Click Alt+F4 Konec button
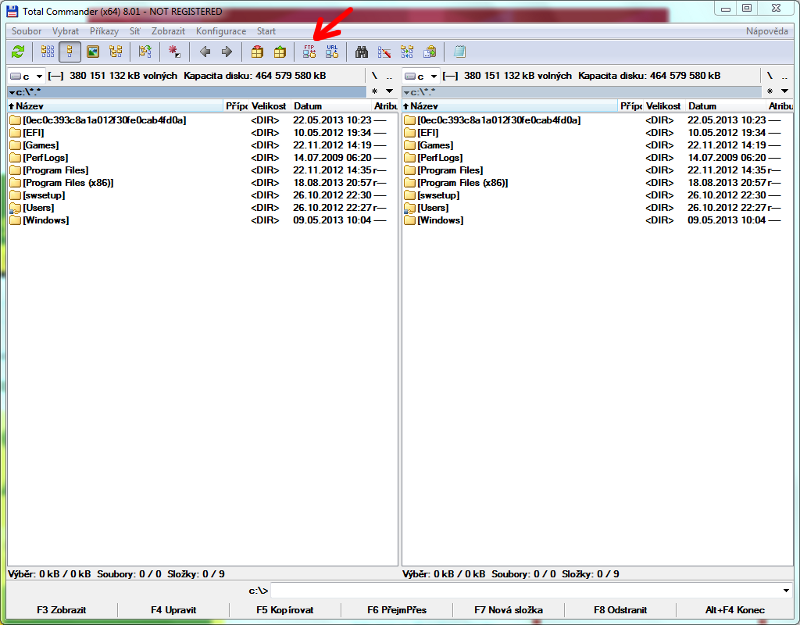800x625 pixels. (735, 610)
